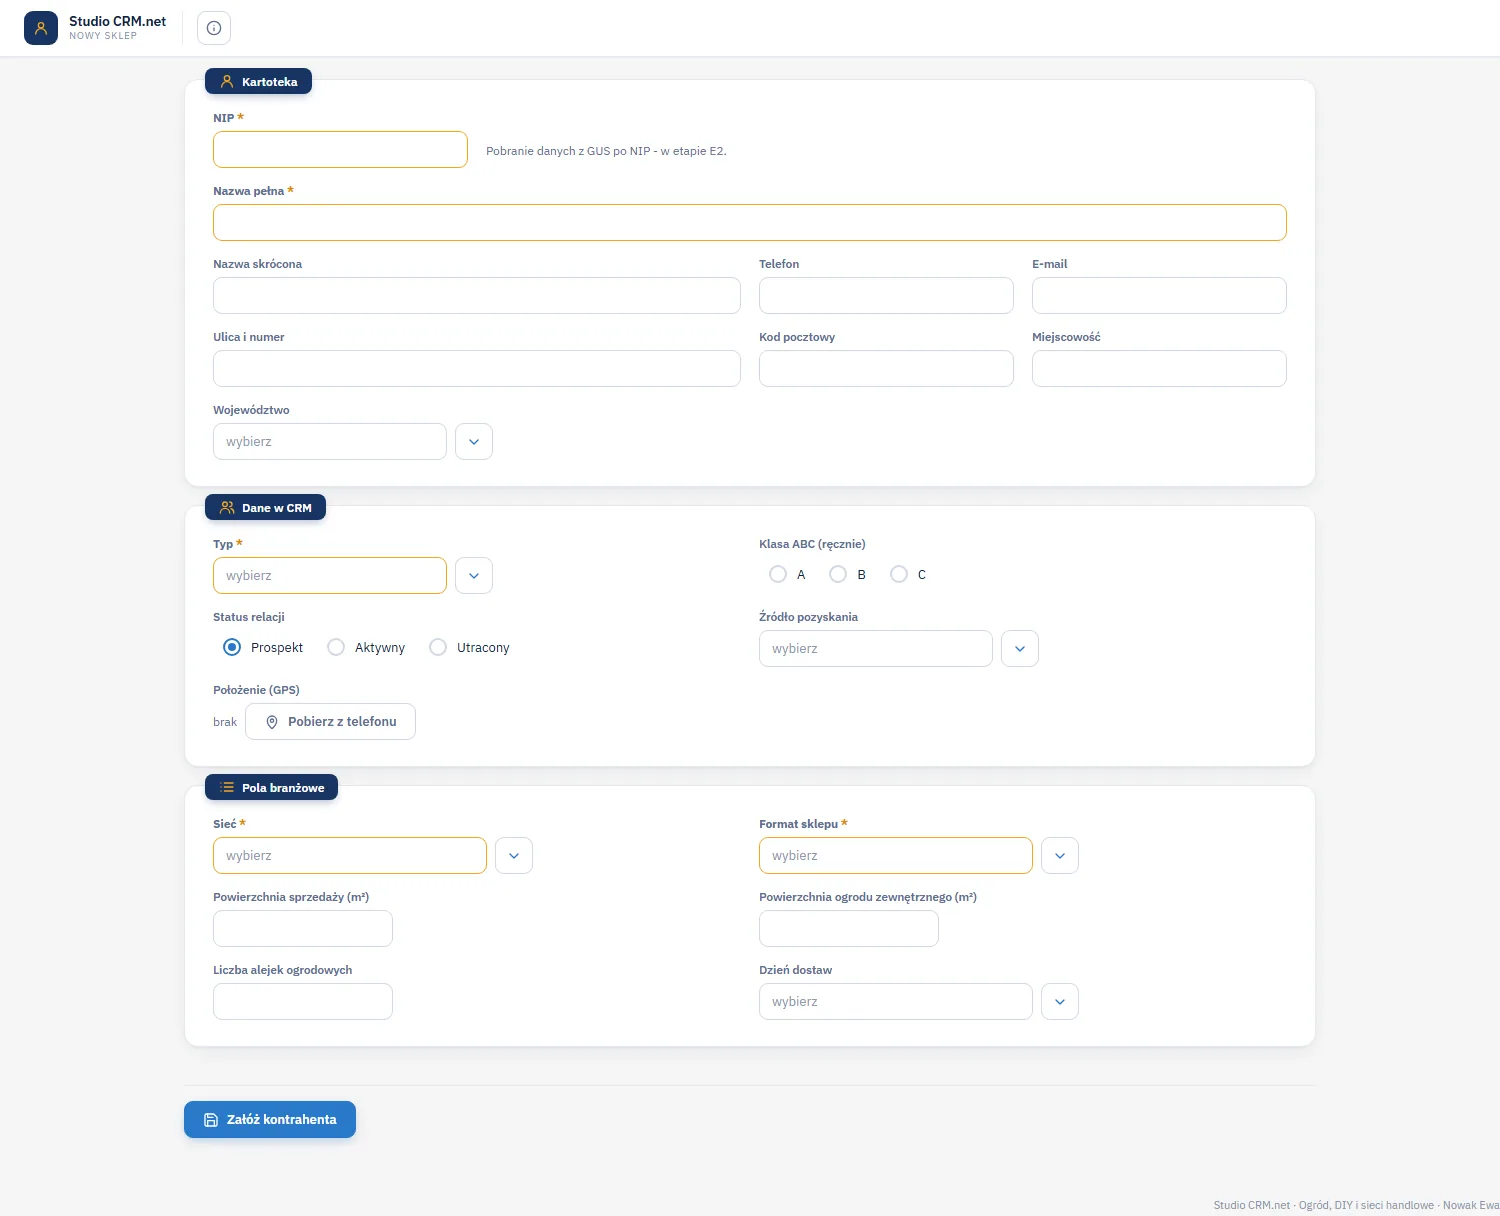Click the footer Nowak Ewa text
Viewport: 1500px width, 1216px height.
(x=1471, y=1205)
